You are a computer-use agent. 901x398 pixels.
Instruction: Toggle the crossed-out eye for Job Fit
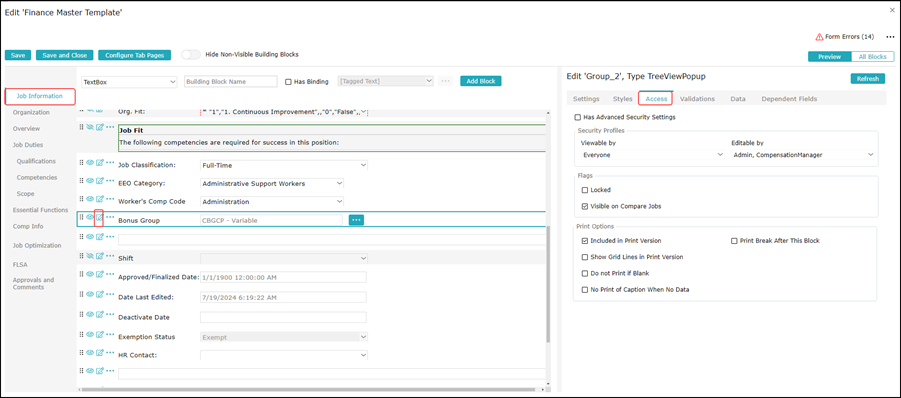point(90,127)
